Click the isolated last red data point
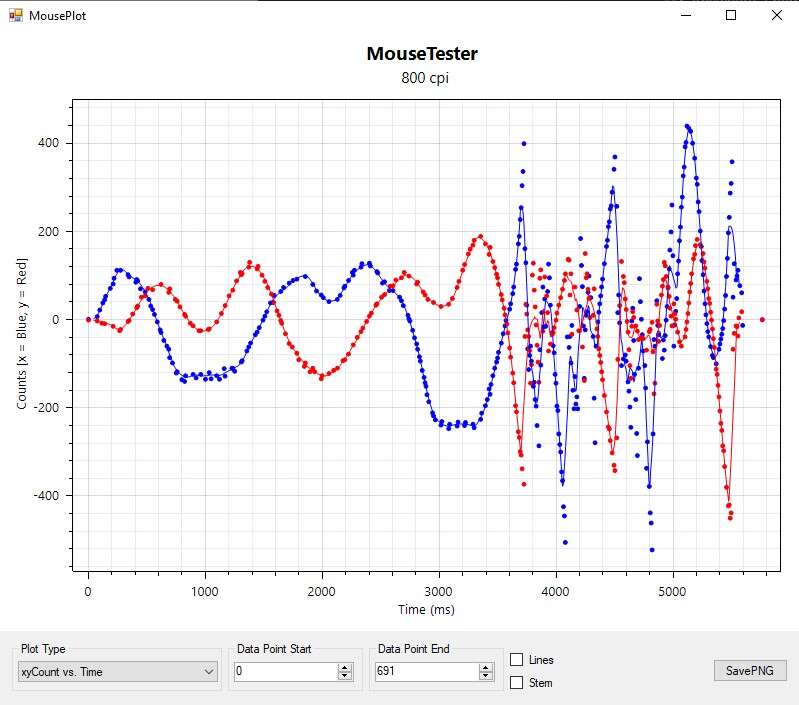Screen dimensions: 799x705 point(762,320)
